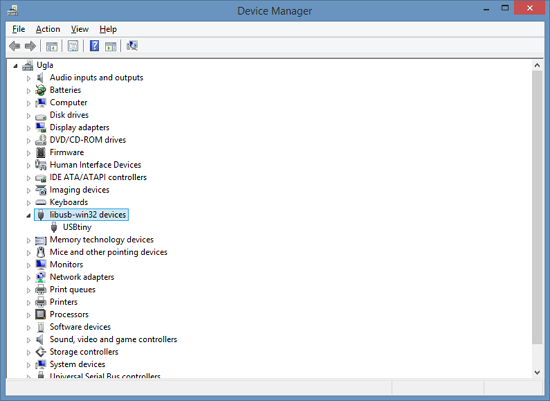Minimize the Device Manager window
Screen dimensions: 550x401
(486, 9)
